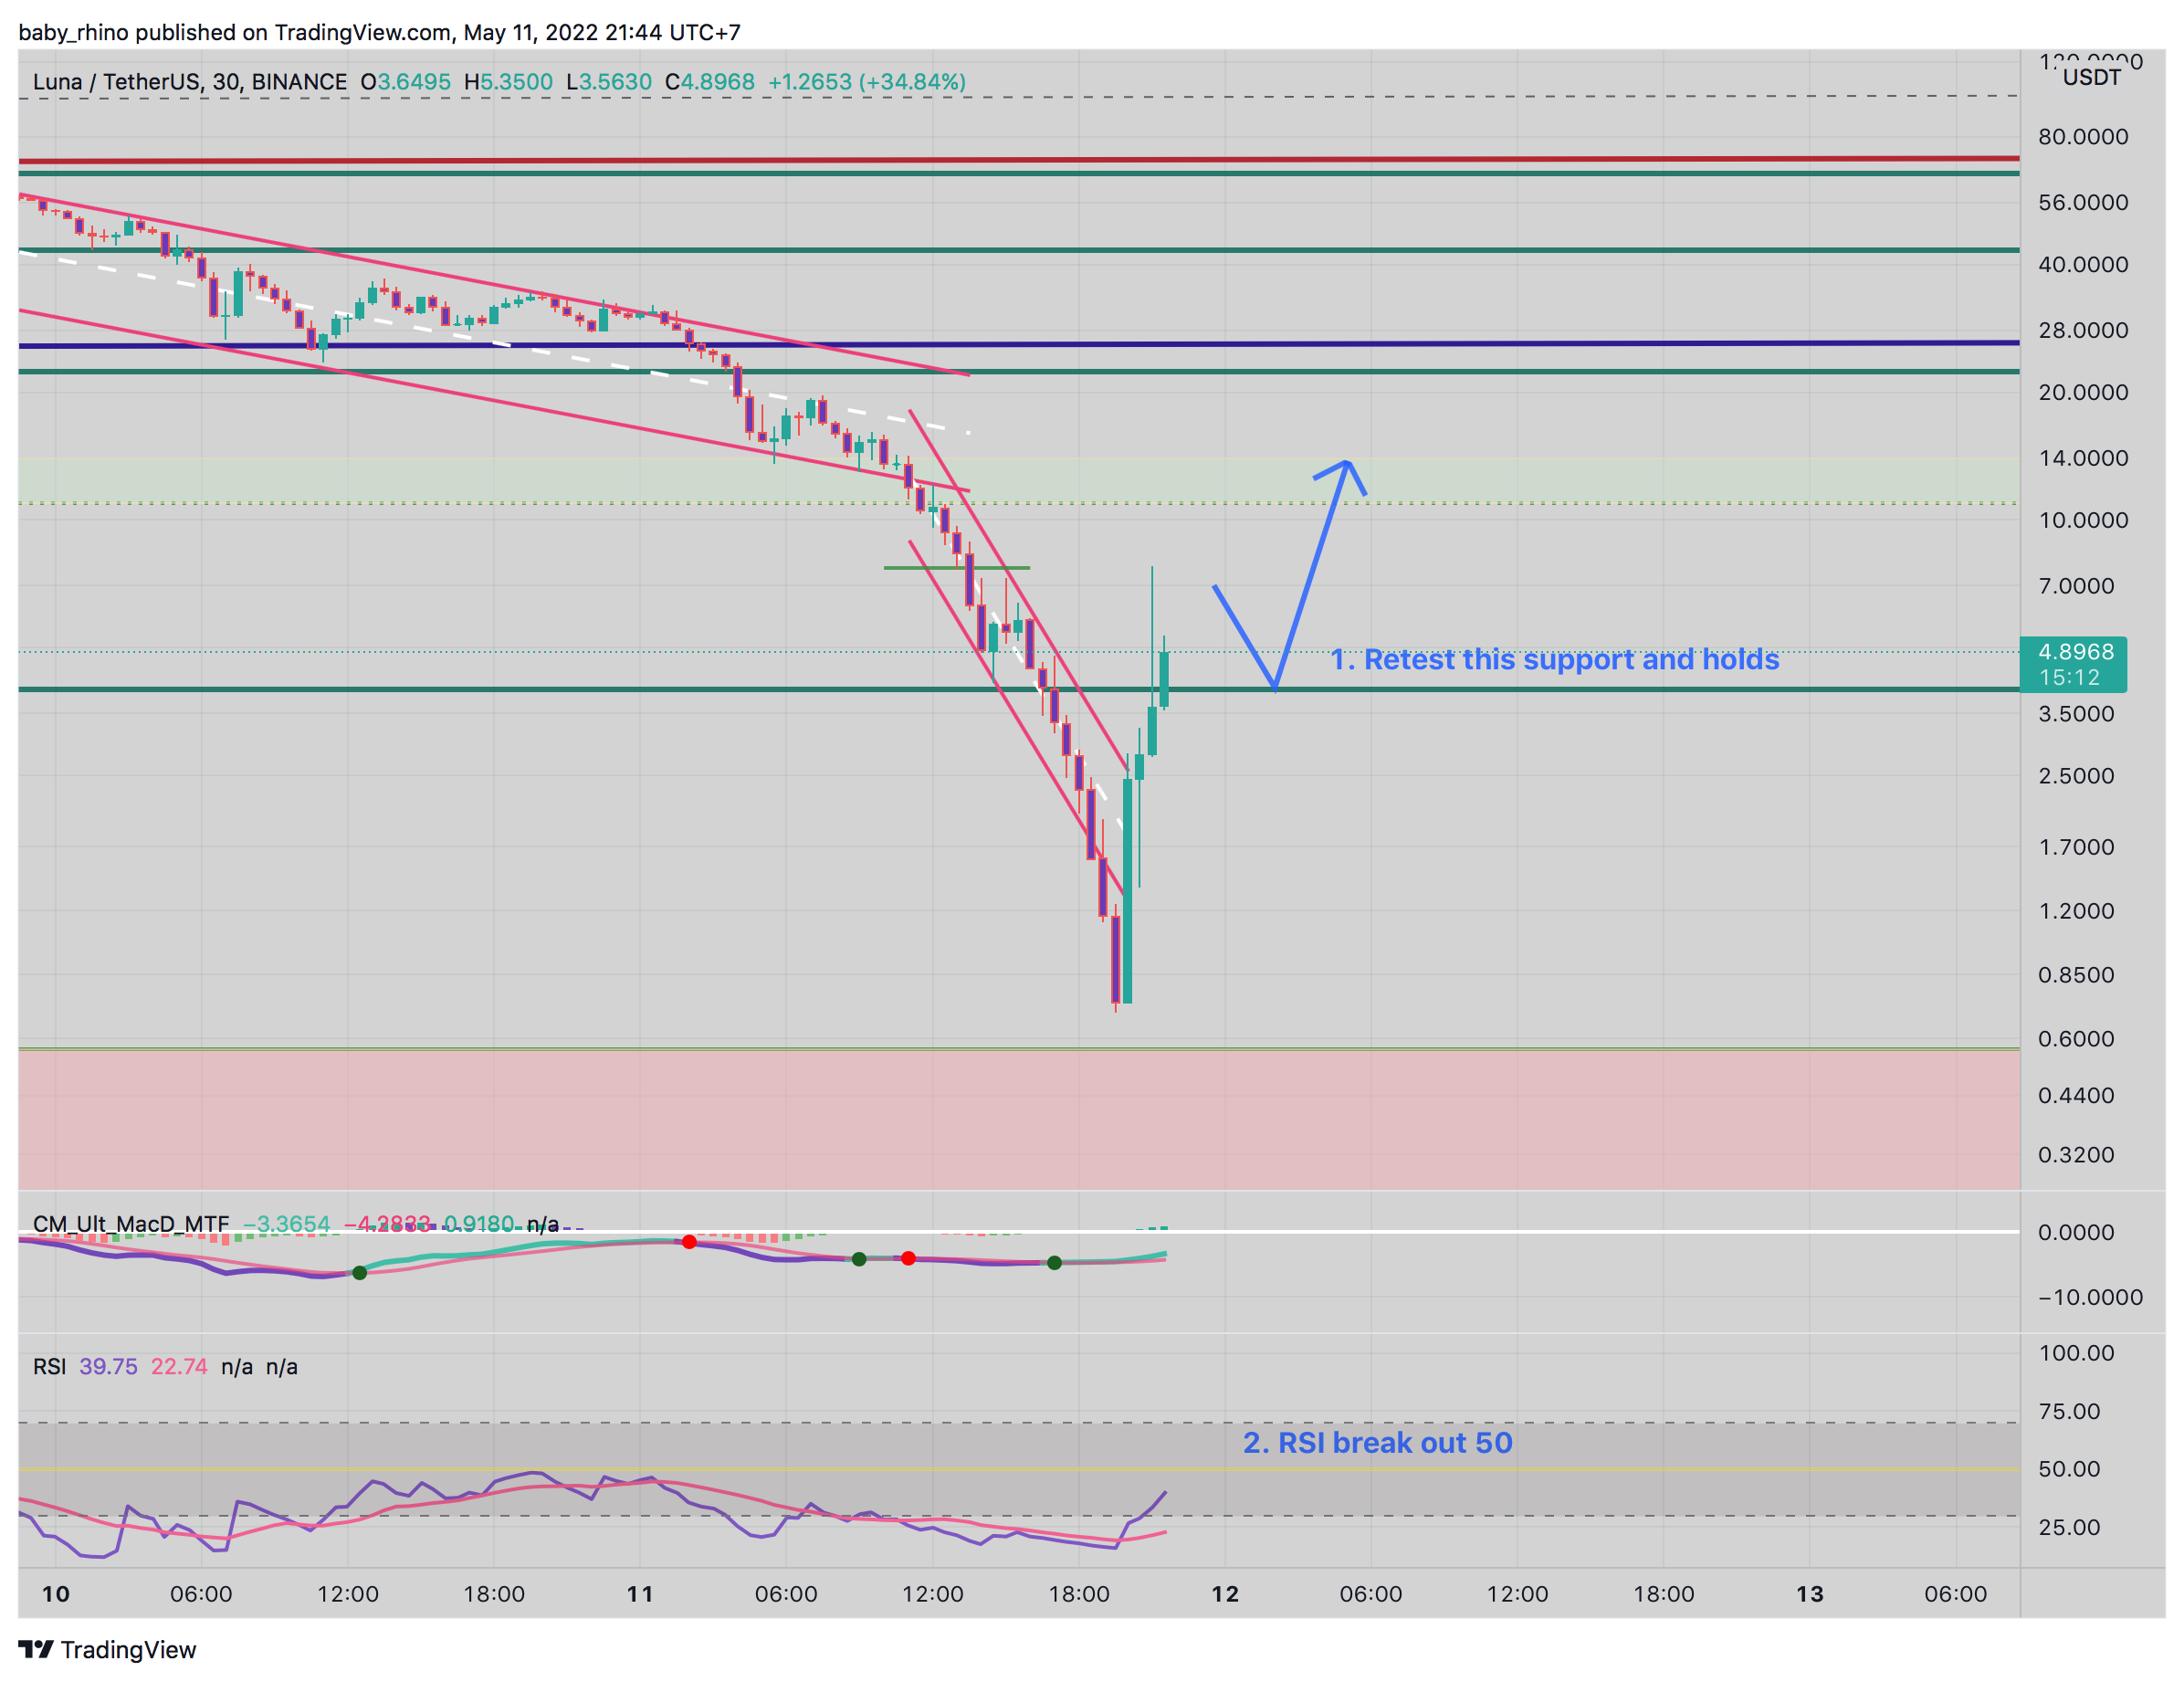The width and height of the screenshot is (2184, 1682).
Task: Click the close price value C4.8968
Action: point(710,82)
